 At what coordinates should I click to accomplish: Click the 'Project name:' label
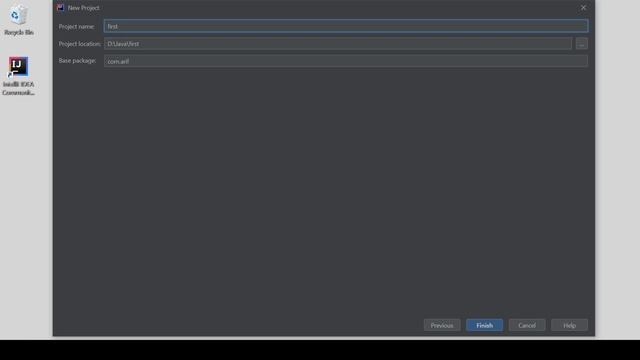click(x=77, y=27)
